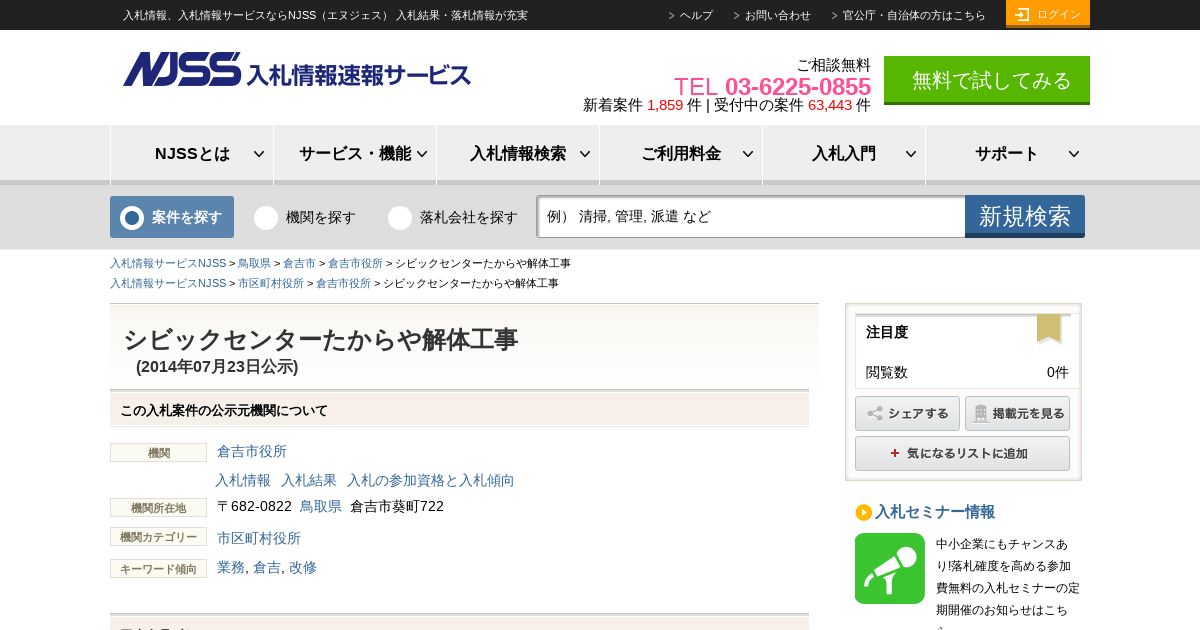Image resolution: width=1200 pixels, height=630 pixels.
Task: Click the シェアする button
Action: tap(907, 413)
